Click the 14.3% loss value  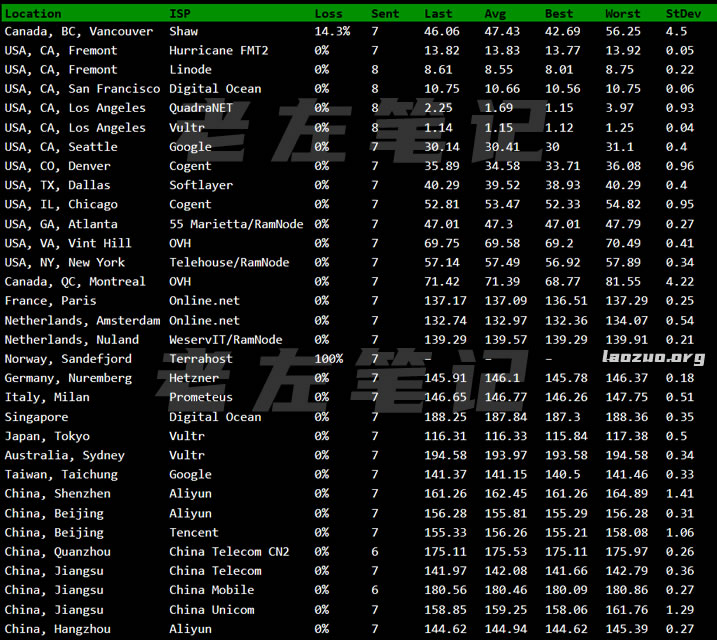(332, 32)
